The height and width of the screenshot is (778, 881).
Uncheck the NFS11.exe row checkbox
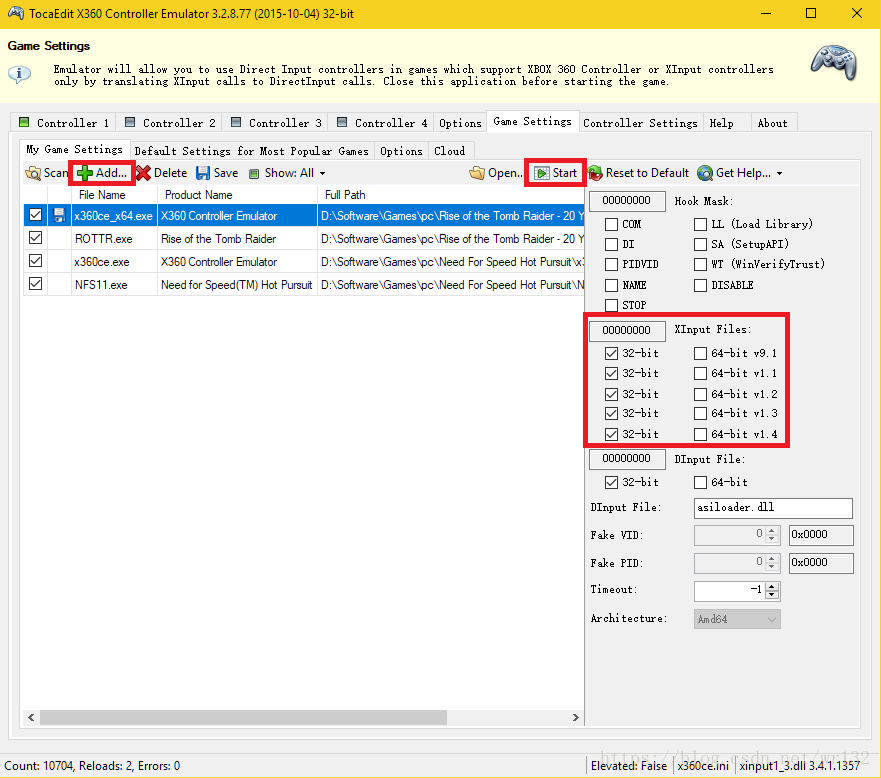[35, 284]
